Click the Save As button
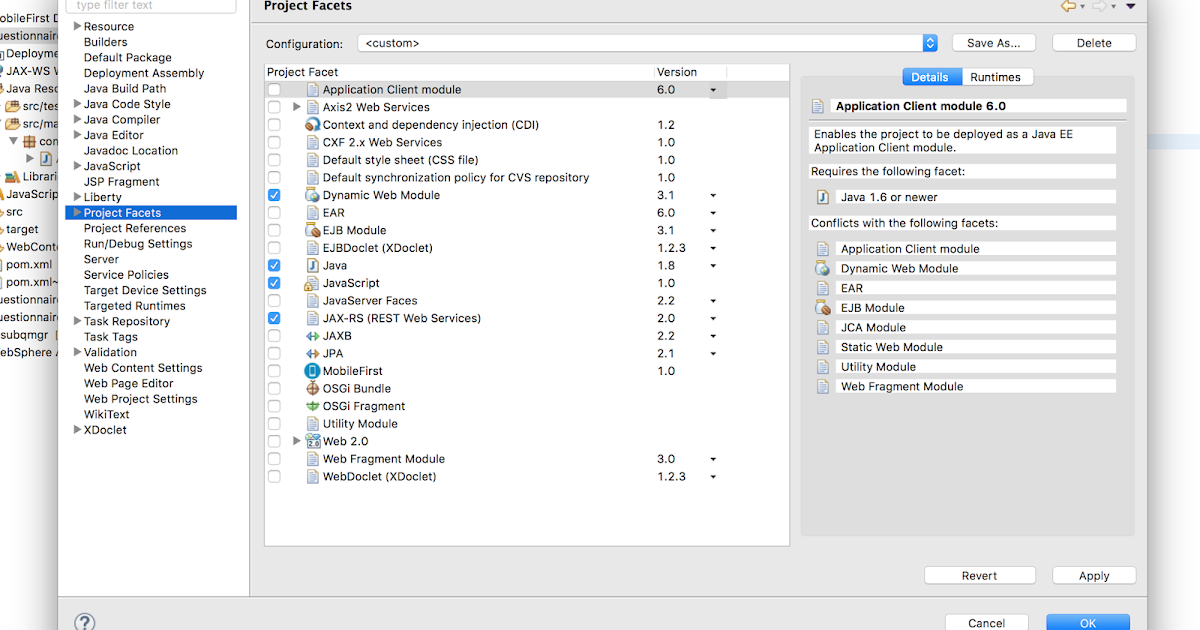Viewport: 1200px width, 630px height. [993, 42]
